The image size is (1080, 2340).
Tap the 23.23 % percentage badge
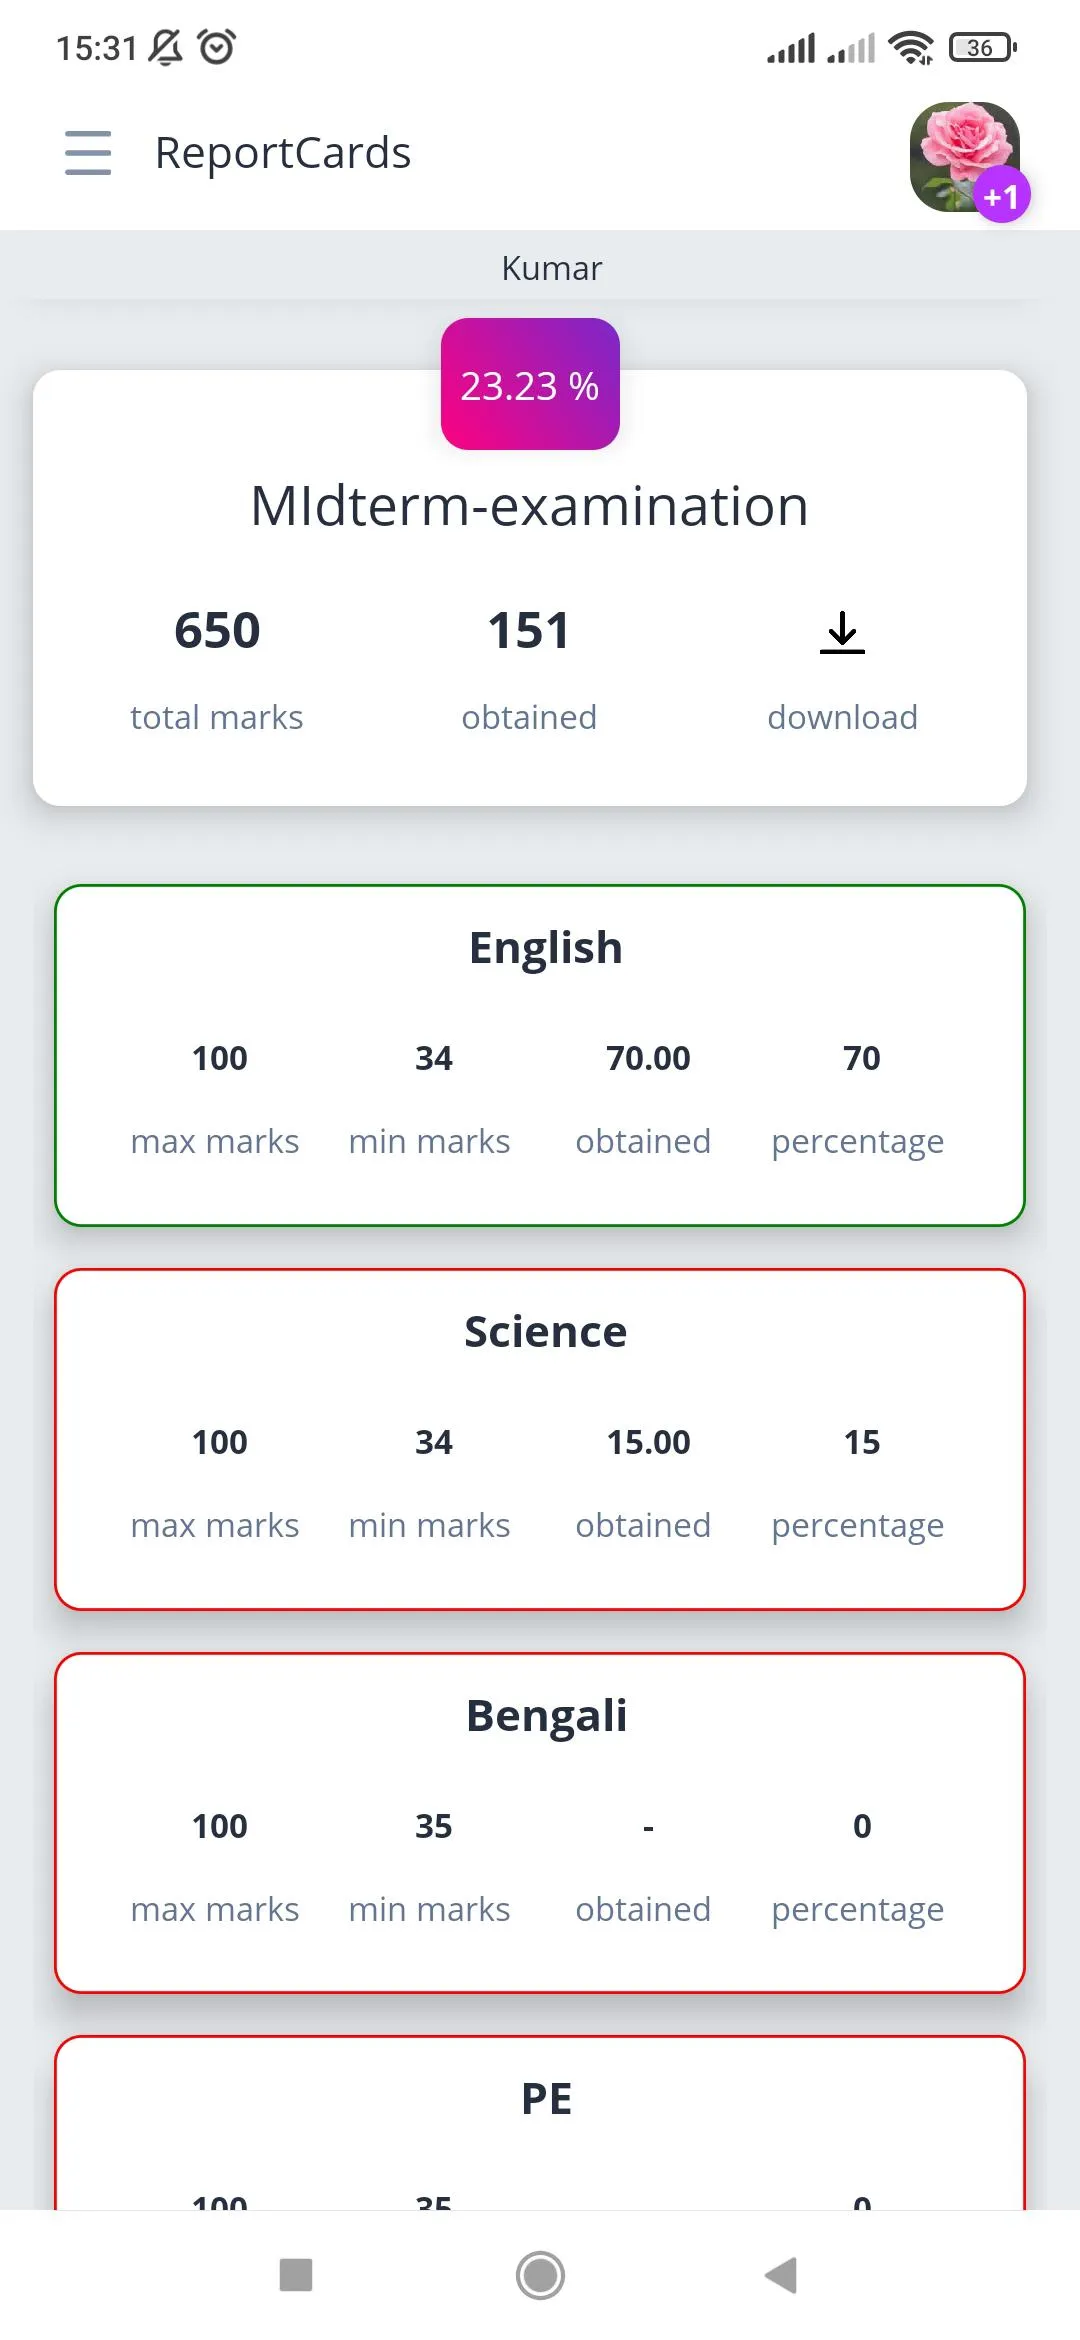point(530,384)
